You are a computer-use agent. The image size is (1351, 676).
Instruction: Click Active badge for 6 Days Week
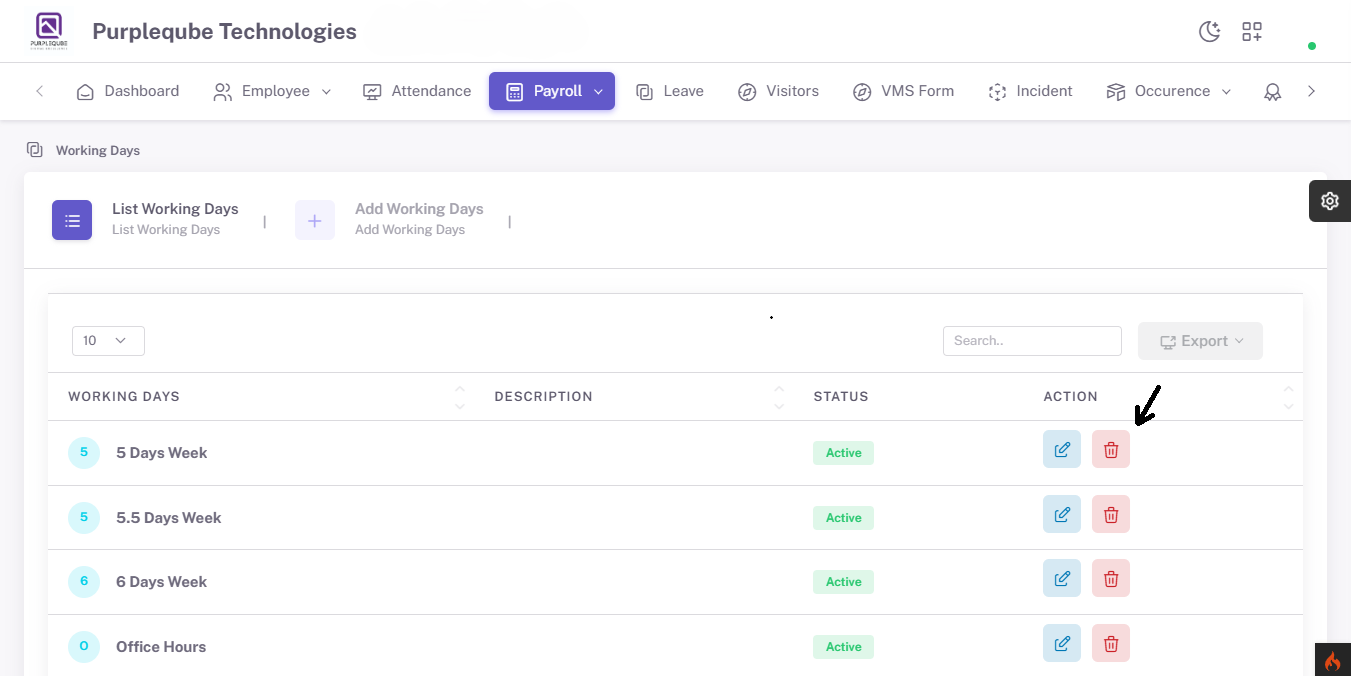tap(843, 582)
